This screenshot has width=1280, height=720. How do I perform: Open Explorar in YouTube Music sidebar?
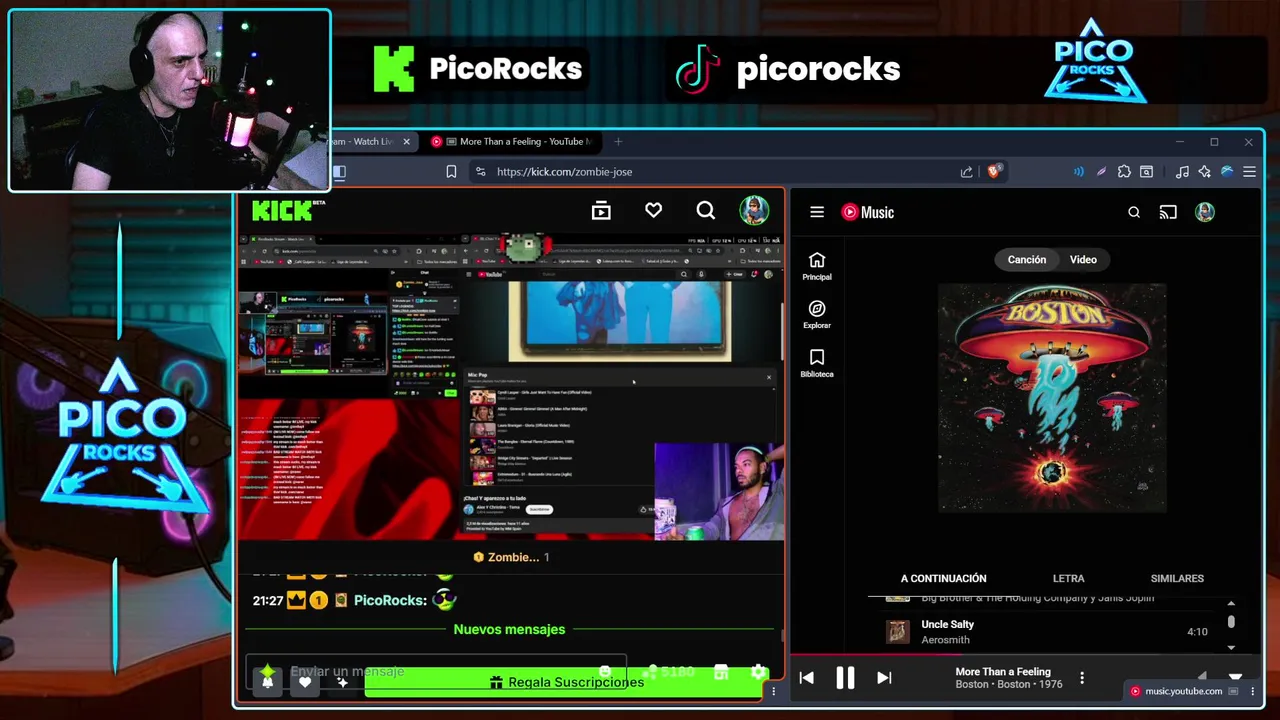tap(817, 315)
